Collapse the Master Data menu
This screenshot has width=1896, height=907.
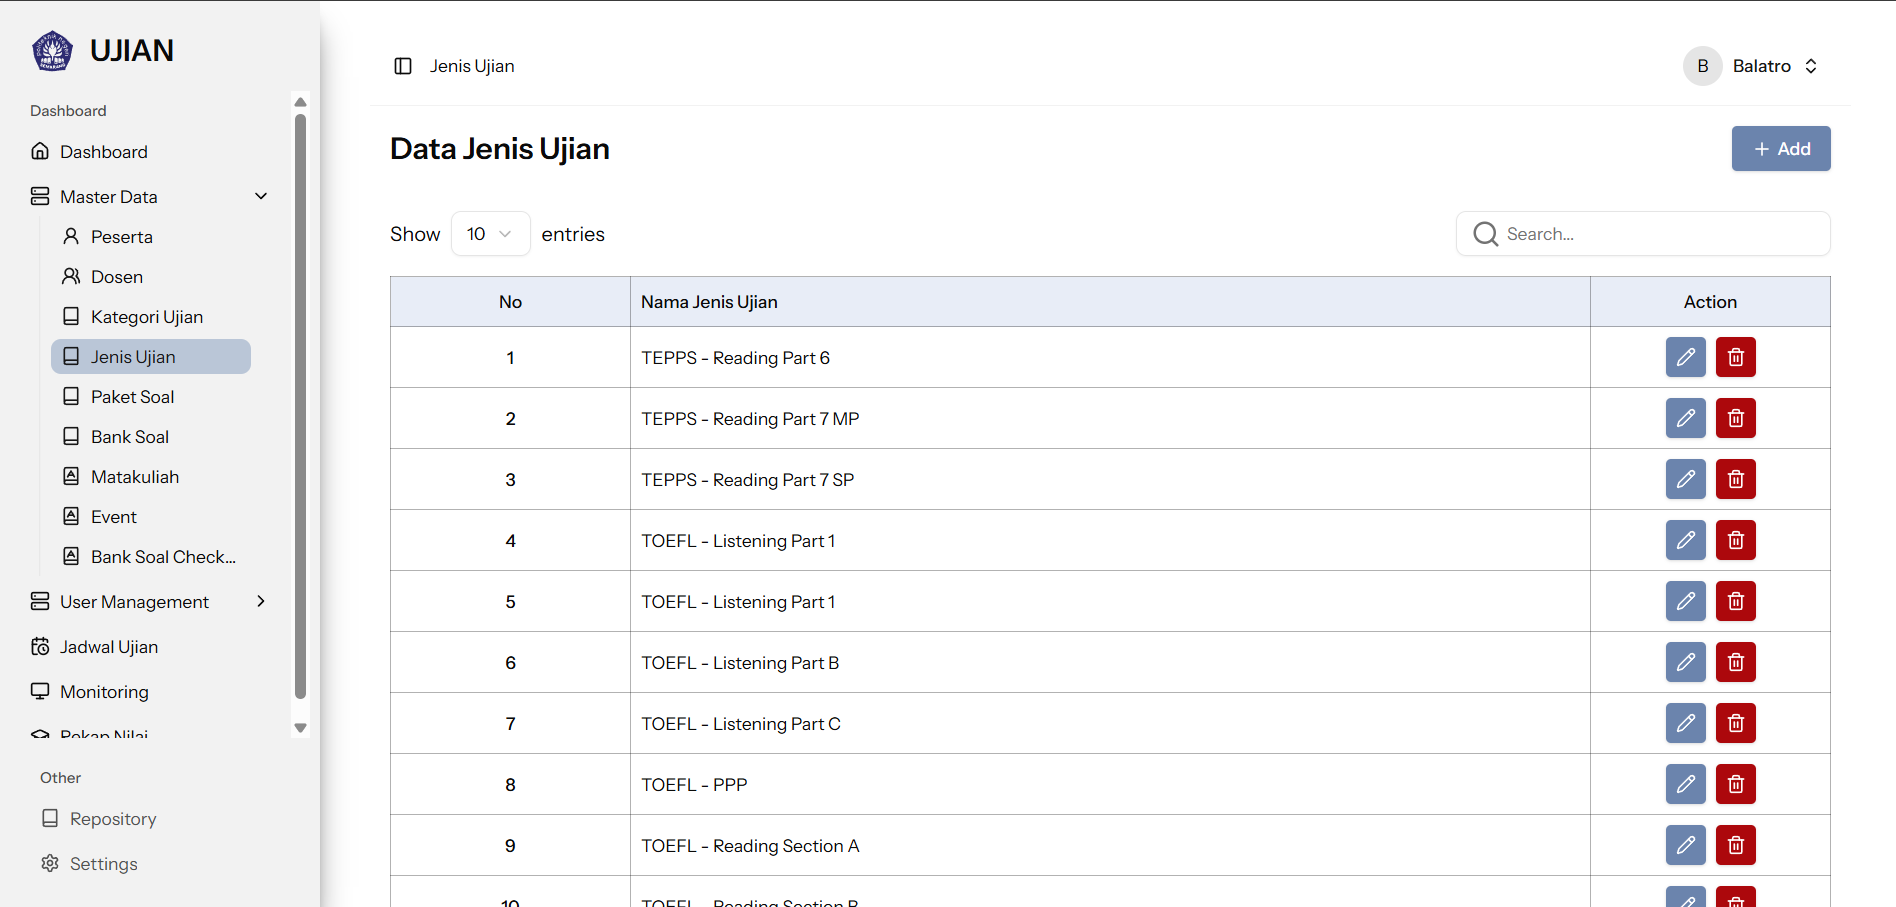261,196
